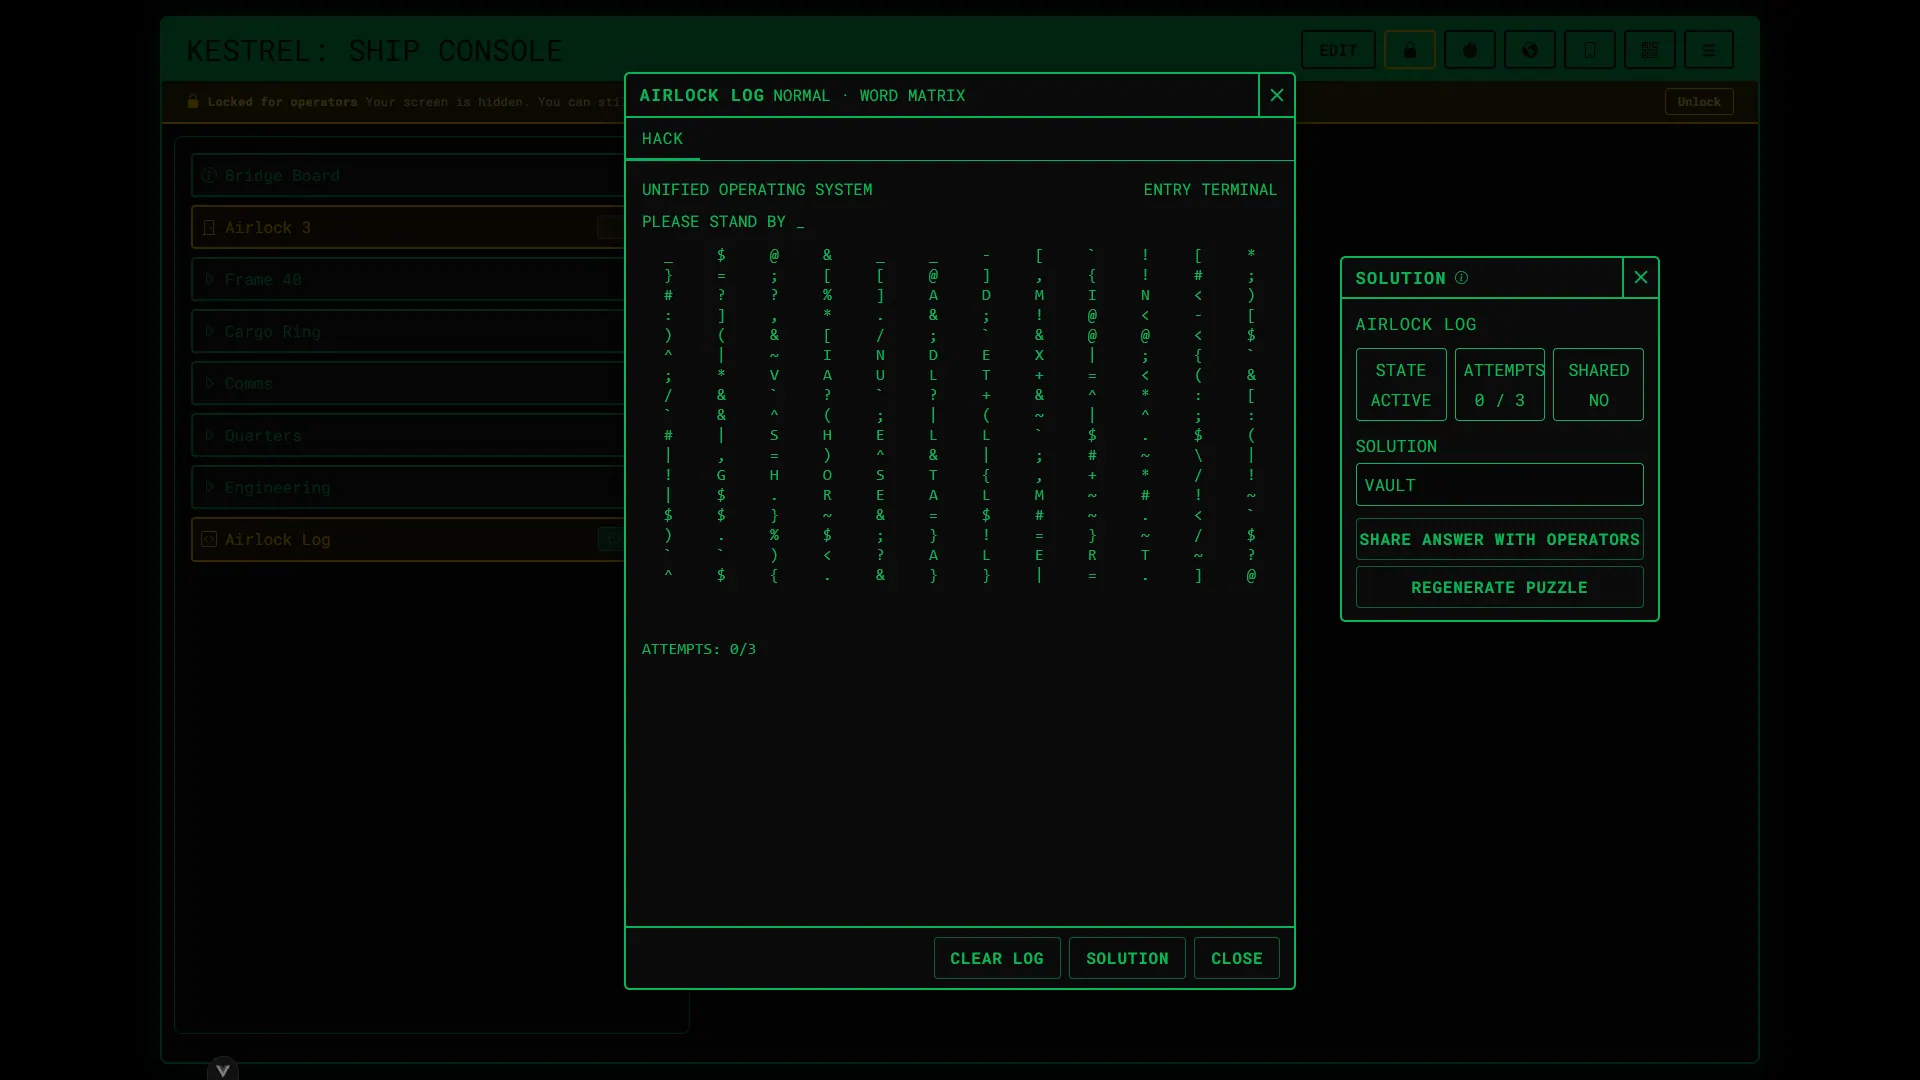The height and width of the screenshot is (1080, 1920).
Task: Click the lock icon in ship console header
Action: [x=1410, y=50]
